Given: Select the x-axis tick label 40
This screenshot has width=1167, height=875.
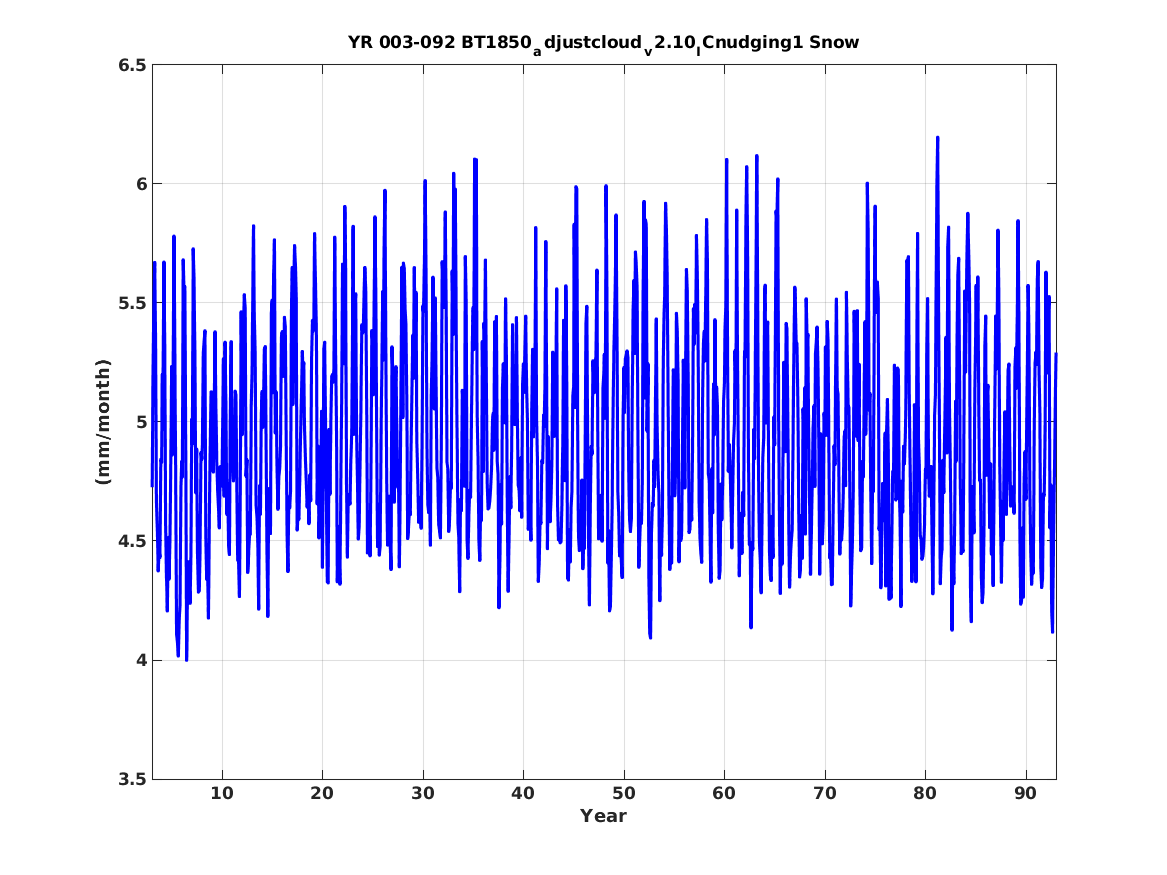Looking at the screenshot, I should [523, 794].
